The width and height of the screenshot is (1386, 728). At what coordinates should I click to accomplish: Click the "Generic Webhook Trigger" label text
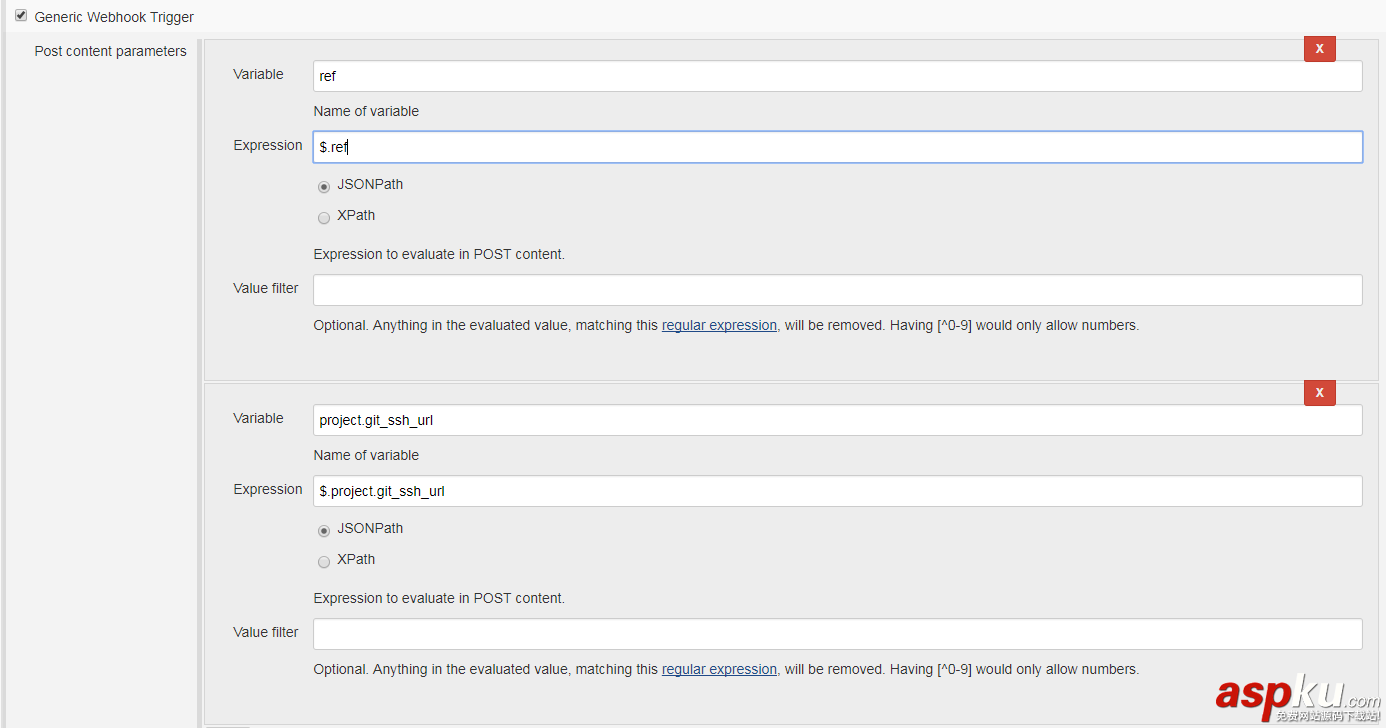[x=114, y=17]
